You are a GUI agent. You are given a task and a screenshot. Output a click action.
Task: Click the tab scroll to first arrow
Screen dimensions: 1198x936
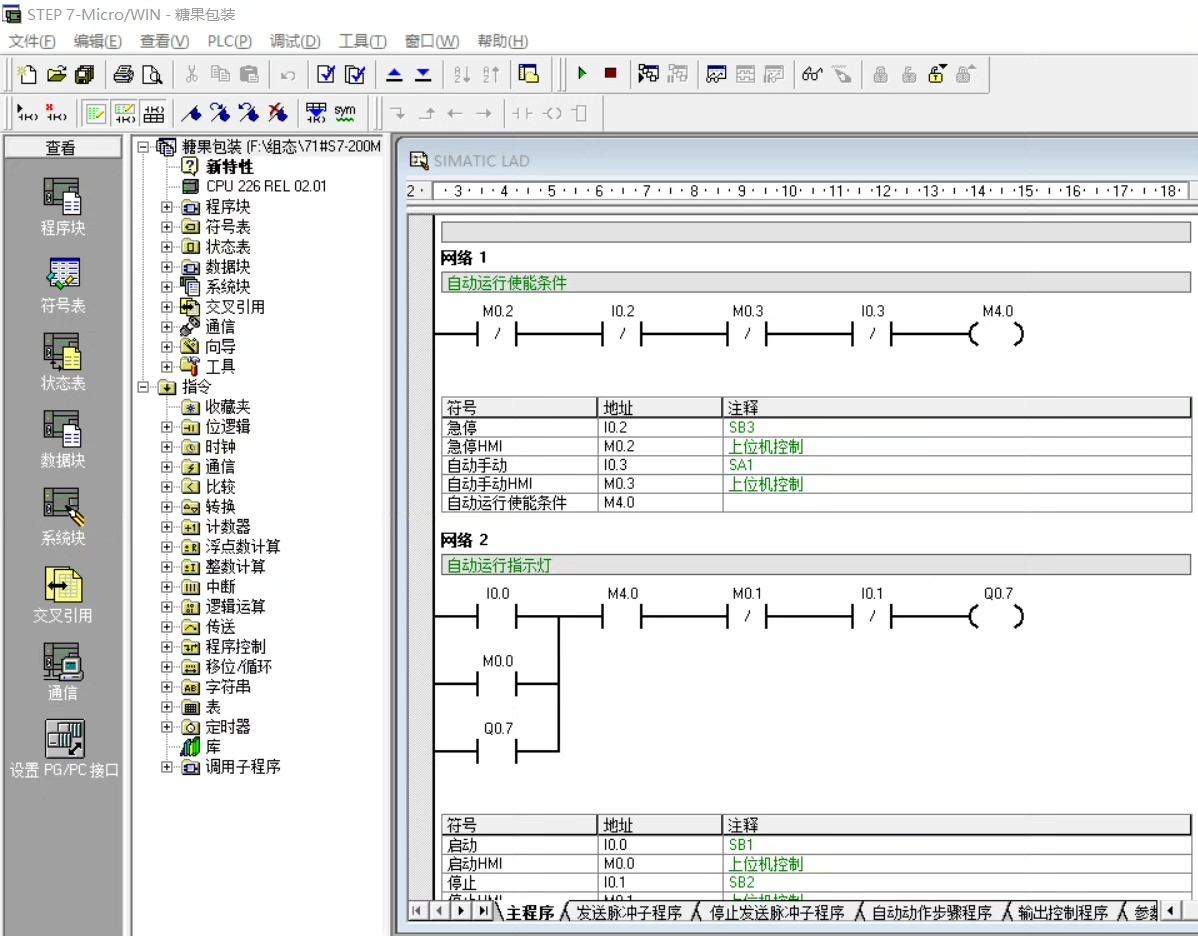pyautogui.click(x=416, y=910)
